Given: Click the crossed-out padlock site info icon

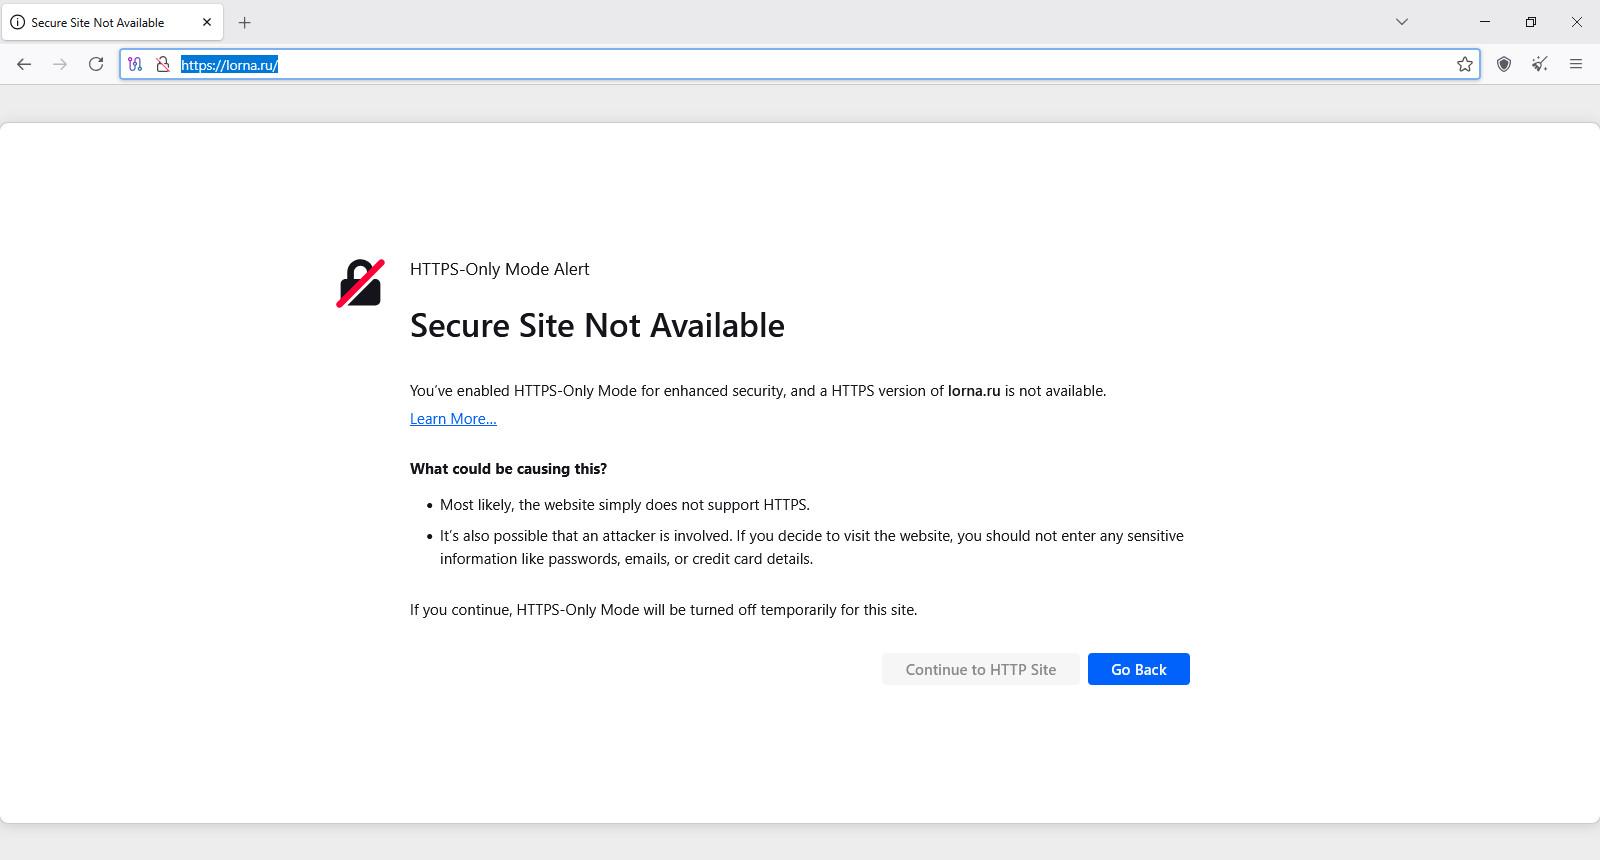Looking at the screenshot, I should tap(163, 64).
